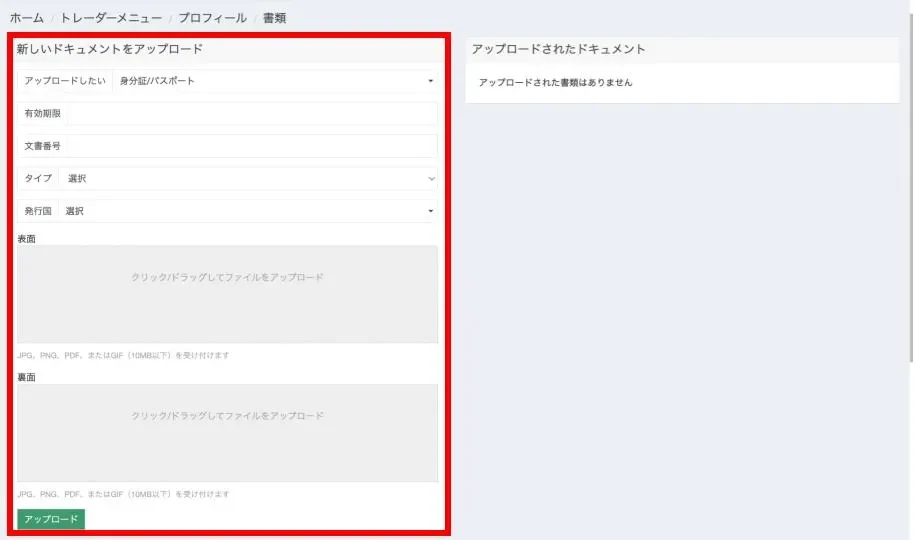Image resolution: width=915 pixels, height=540 pixels.
Task: Focus the 文書番号 input field
Action: pyautogui.click(x=252, y=147)
